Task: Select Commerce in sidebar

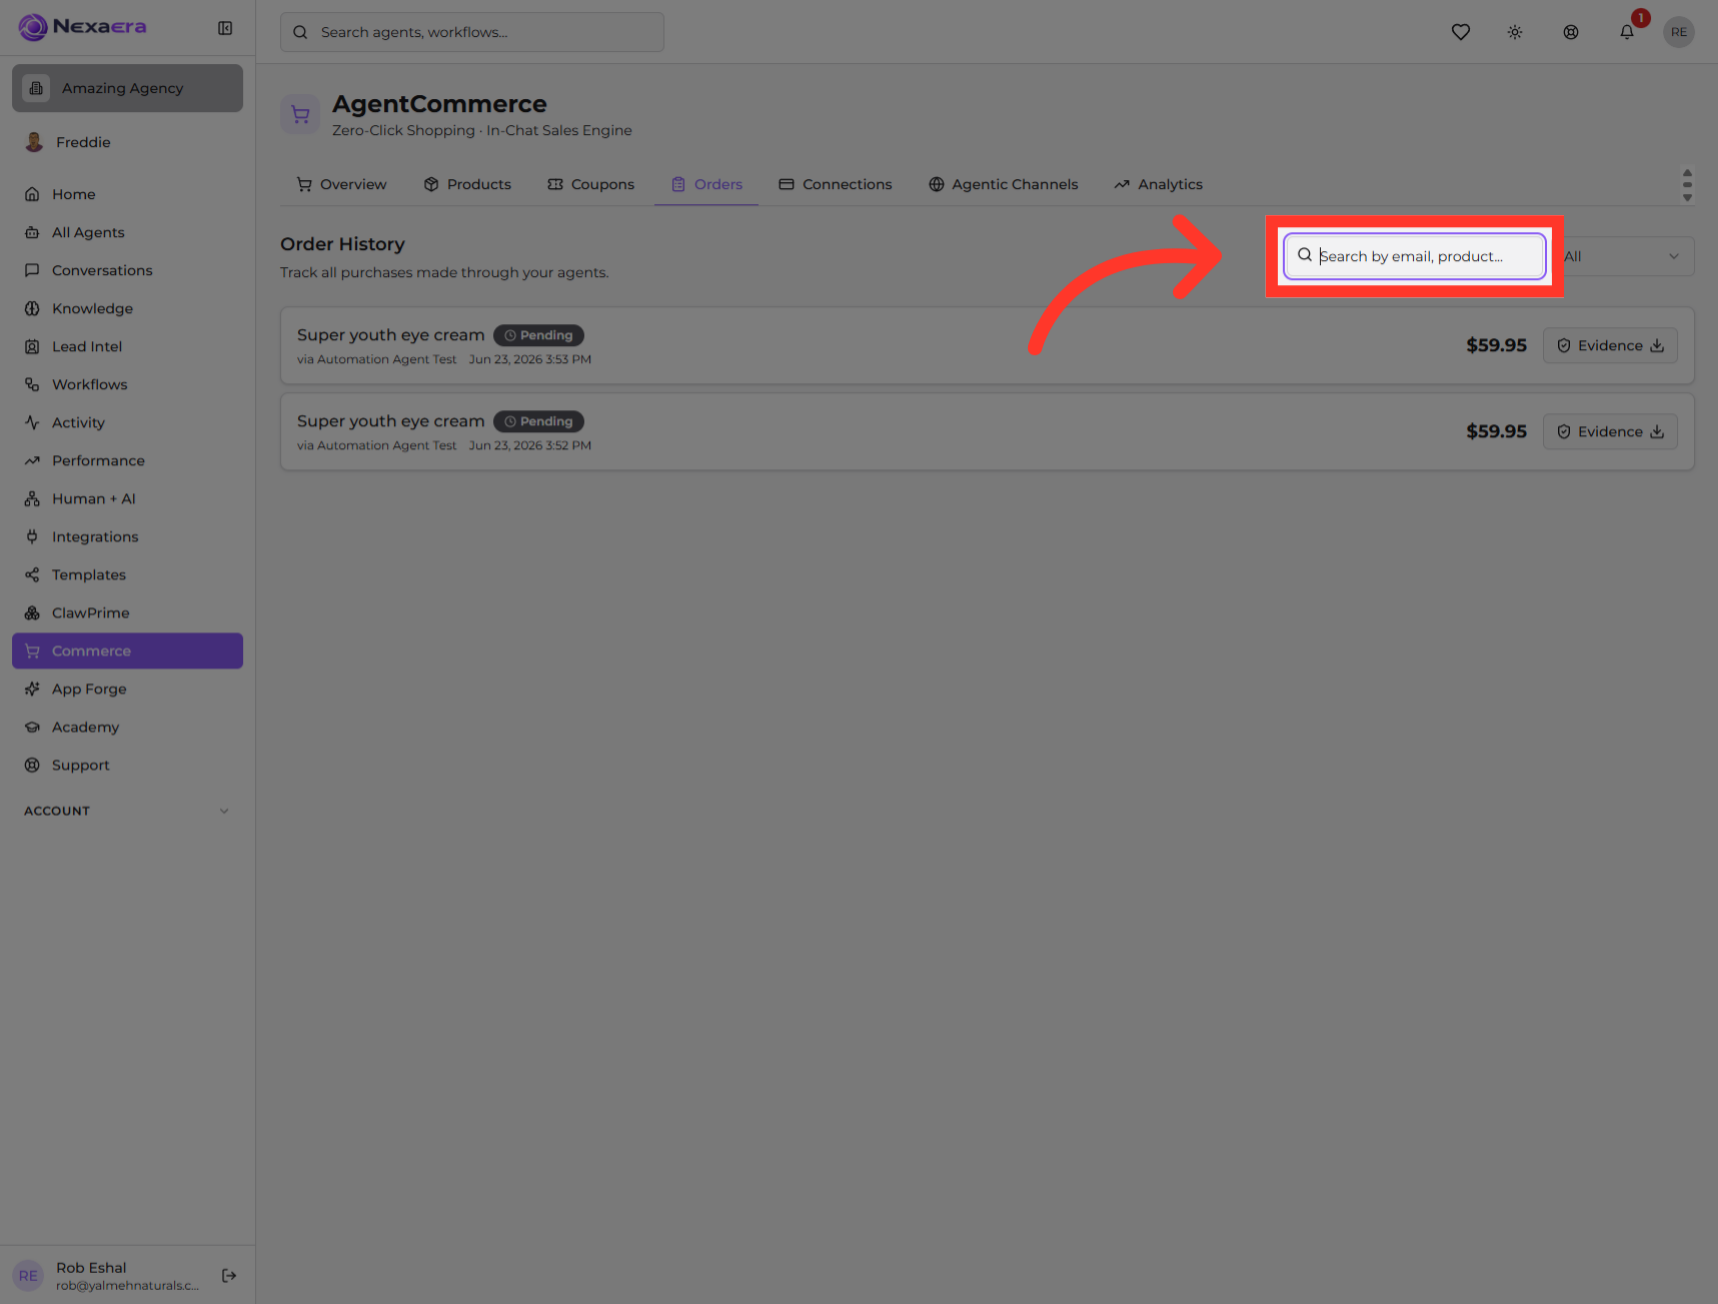Action: pyautogui.click(x=127, y=650)
